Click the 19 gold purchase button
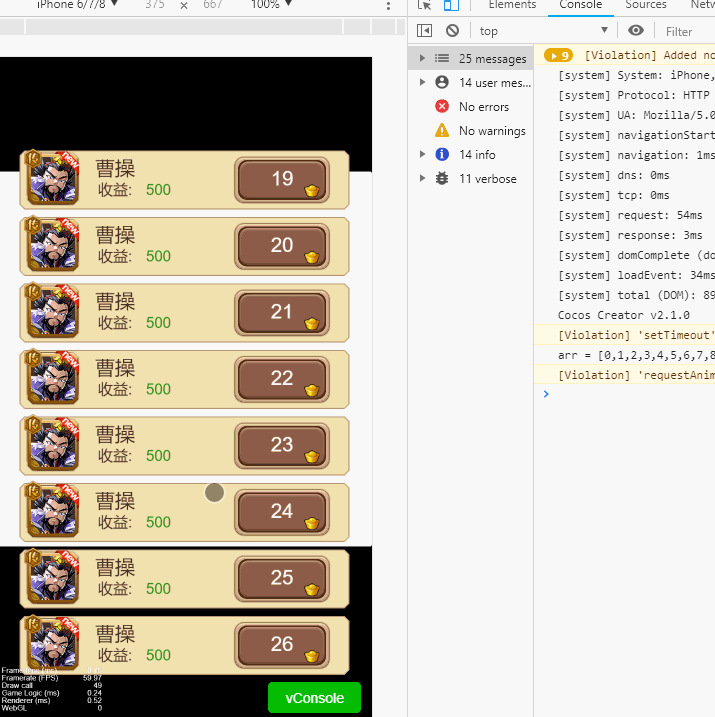 point(282,180)
